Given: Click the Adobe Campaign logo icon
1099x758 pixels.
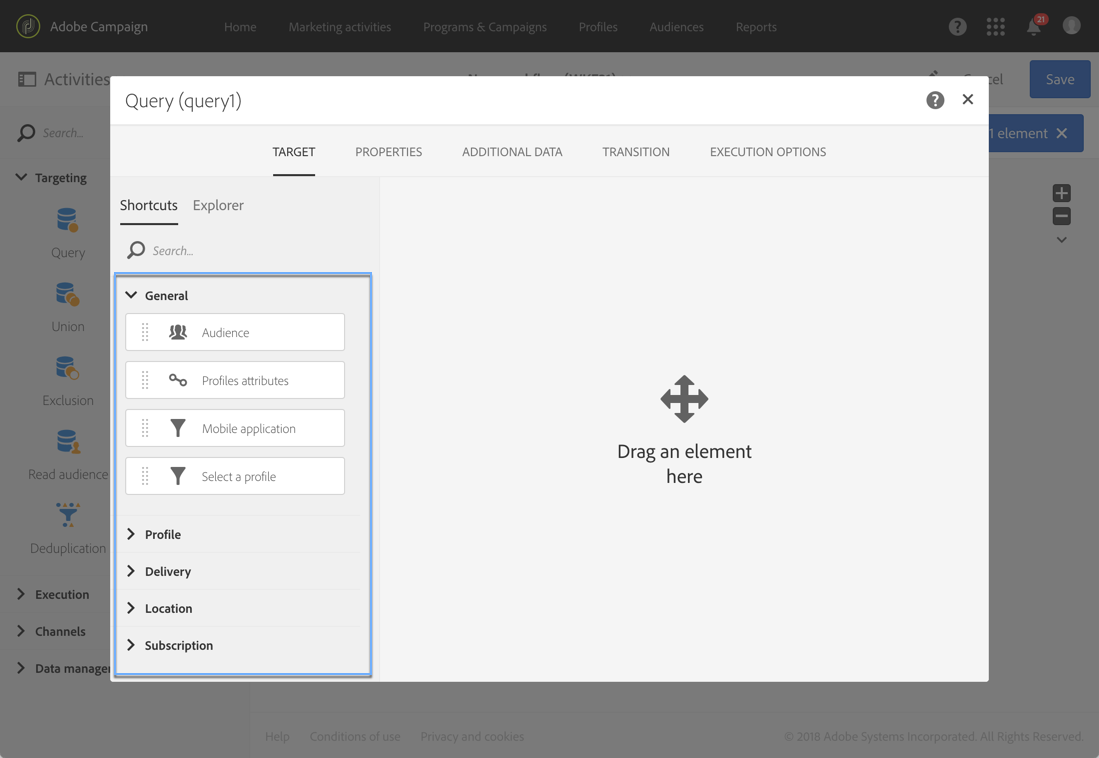Looking at the screenshot, I should [28, 27].
